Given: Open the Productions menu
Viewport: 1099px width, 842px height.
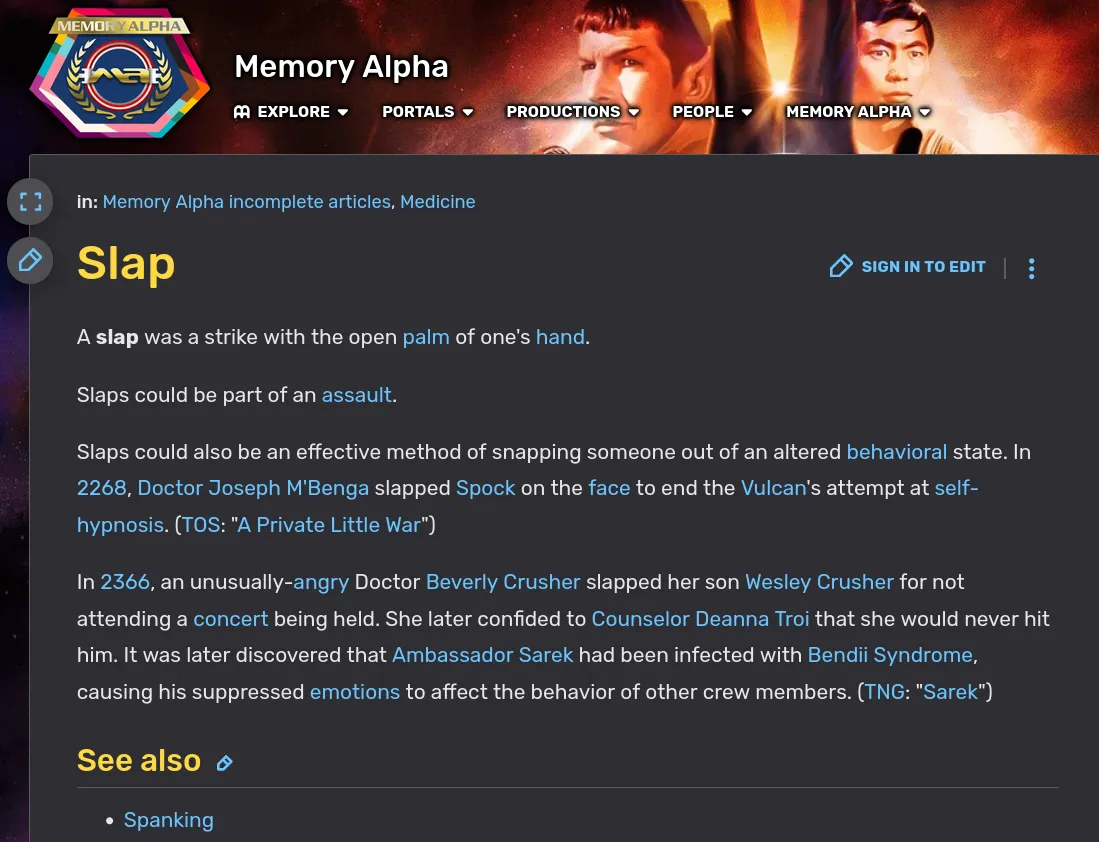Looking at the screenshot, I should click(563, 112).
